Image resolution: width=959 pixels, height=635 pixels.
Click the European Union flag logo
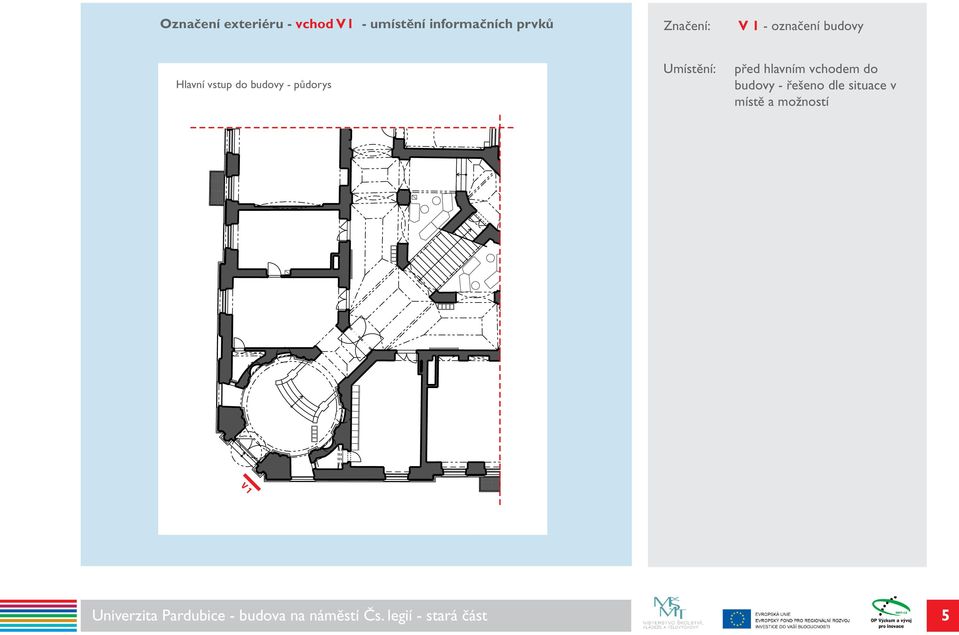coord(736,619)
